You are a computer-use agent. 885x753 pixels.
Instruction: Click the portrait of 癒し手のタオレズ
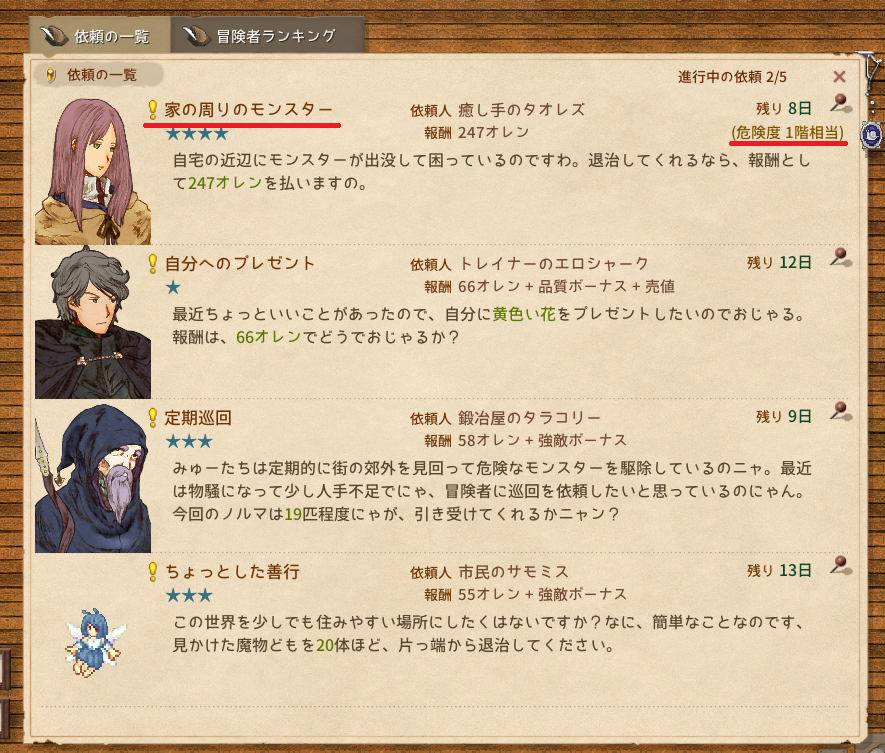point(93,171)
